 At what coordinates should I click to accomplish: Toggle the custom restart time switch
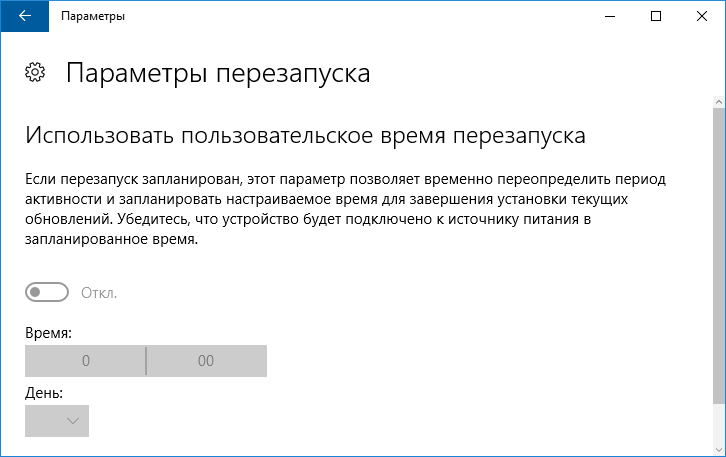pyautogui.click(x=47, y=292)
